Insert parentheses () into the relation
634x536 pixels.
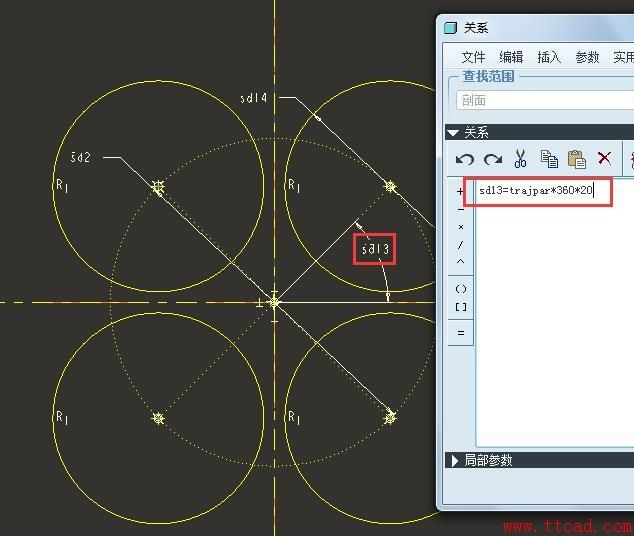[x=460, y=289]
